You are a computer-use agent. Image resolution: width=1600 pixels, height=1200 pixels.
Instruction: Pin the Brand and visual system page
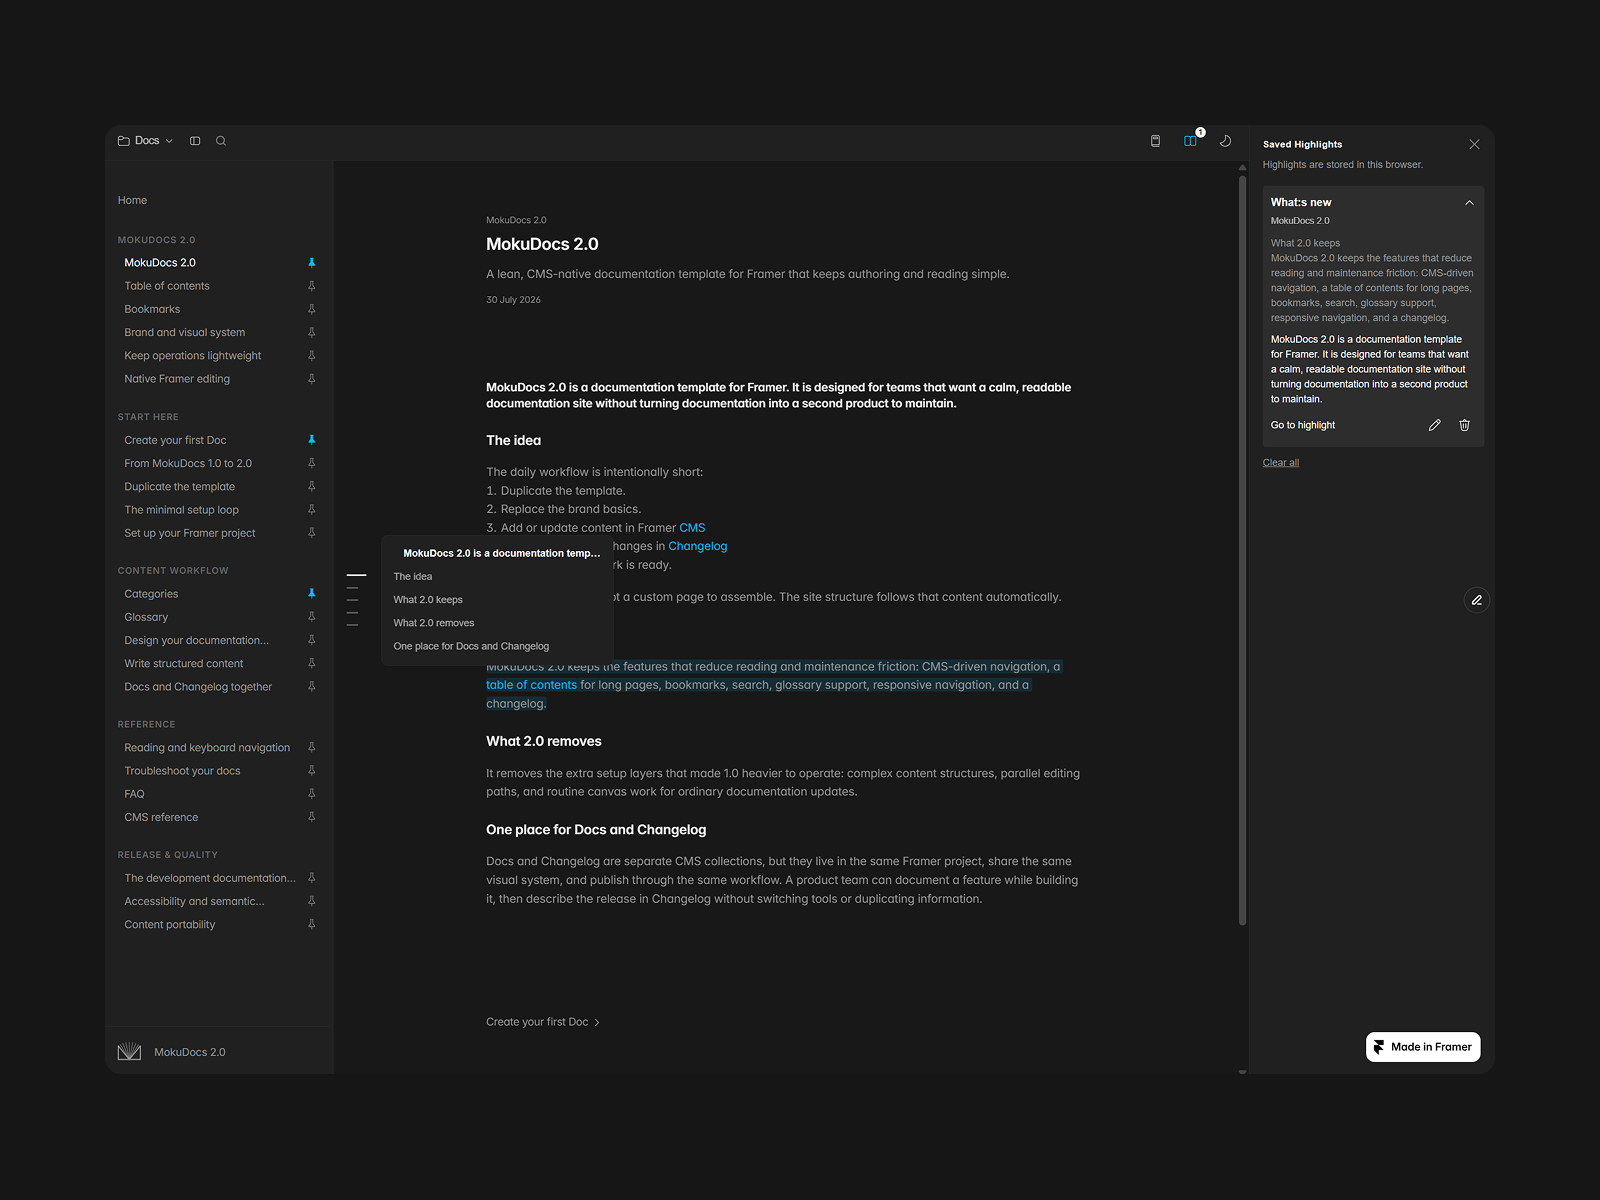[311, 332]
